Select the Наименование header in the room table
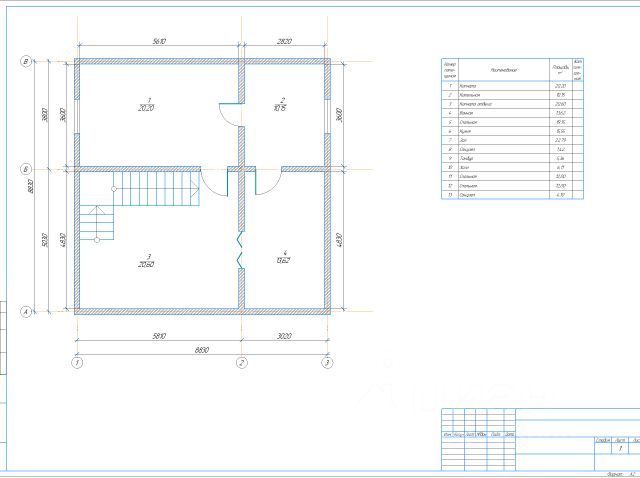Viewport: 640px width, 478px height. [503, 70]
